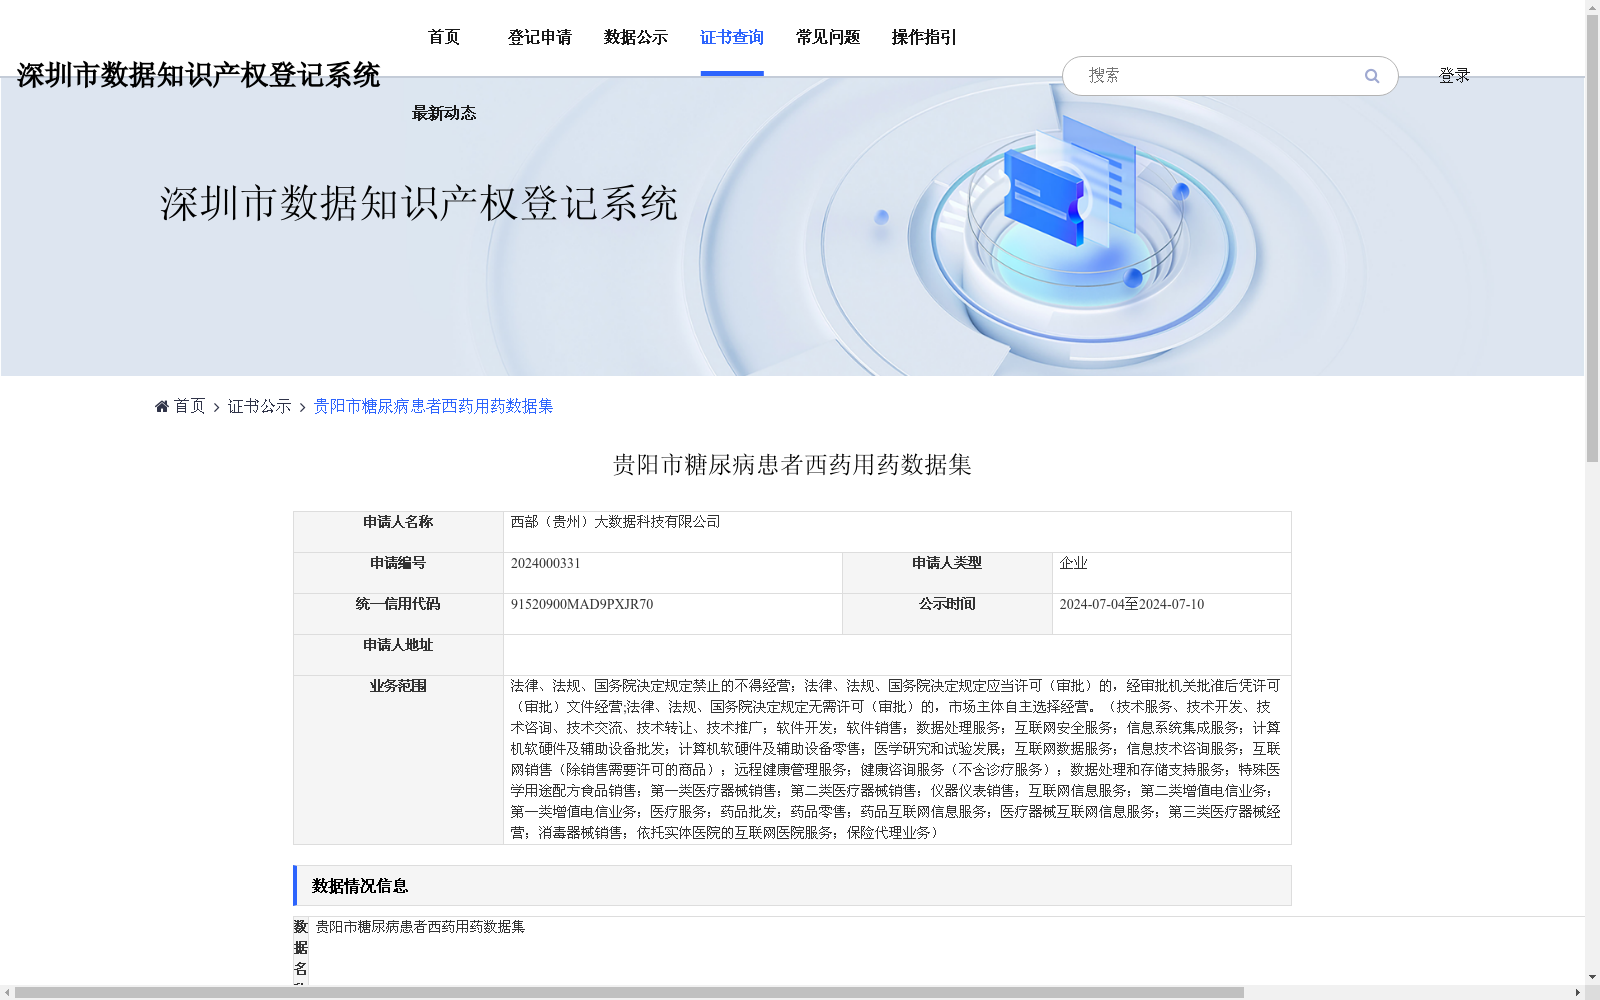This screenshot has height=1000, width=1600.
Task: Go to 数据公示 menu item
Action: [x=636, y=37]
